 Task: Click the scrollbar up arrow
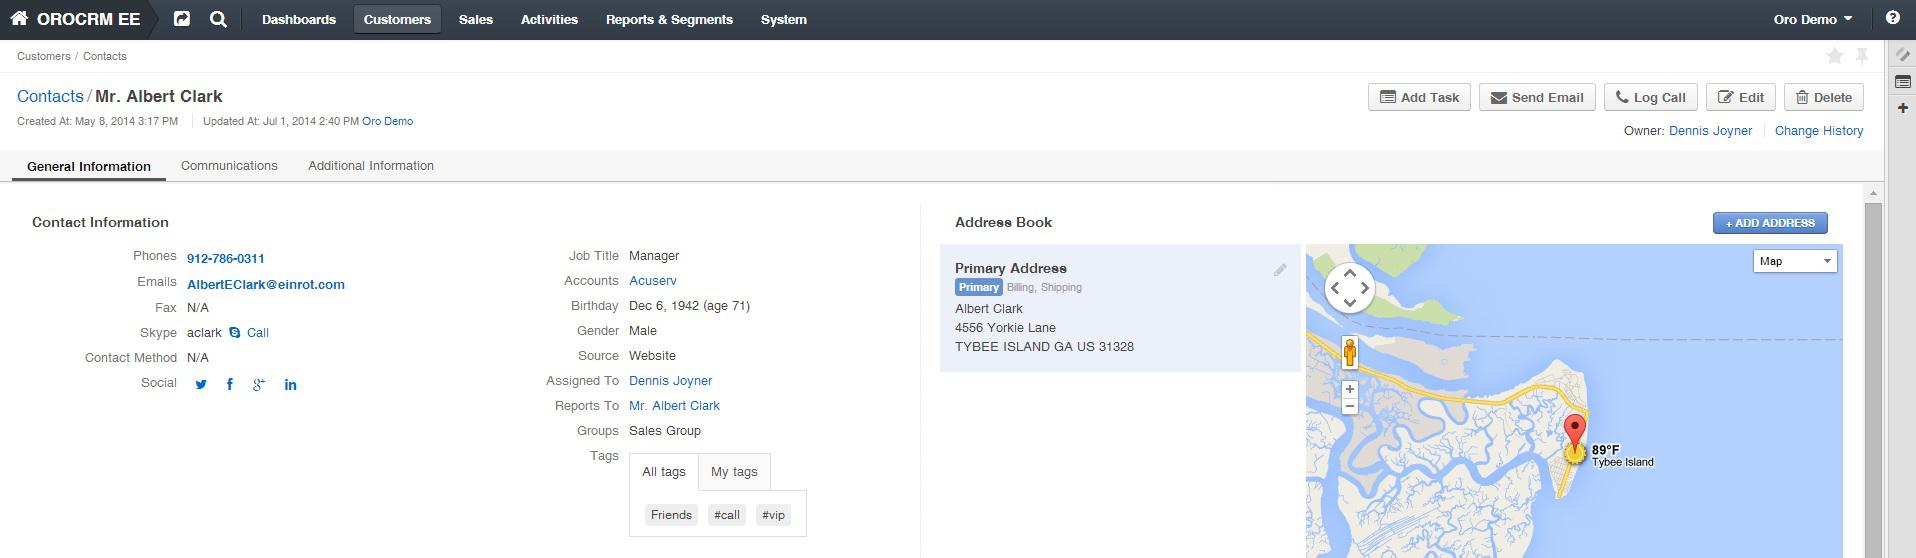pos(1873,193)
